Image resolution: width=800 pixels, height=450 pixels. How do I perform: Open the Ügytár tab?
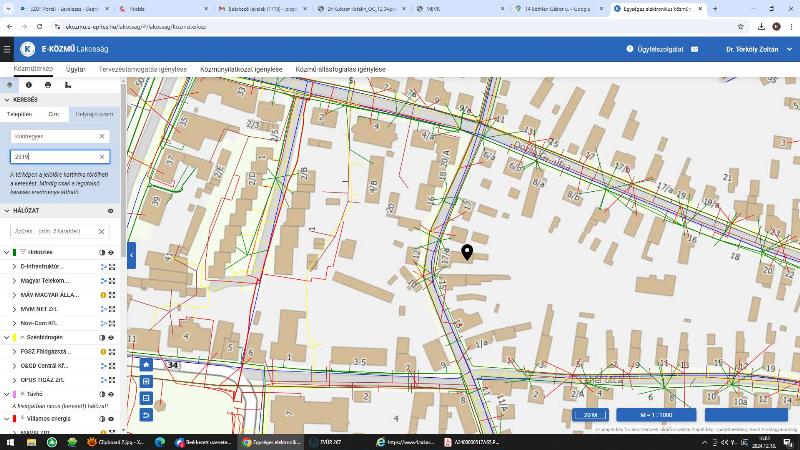click(x=76, y=69)
